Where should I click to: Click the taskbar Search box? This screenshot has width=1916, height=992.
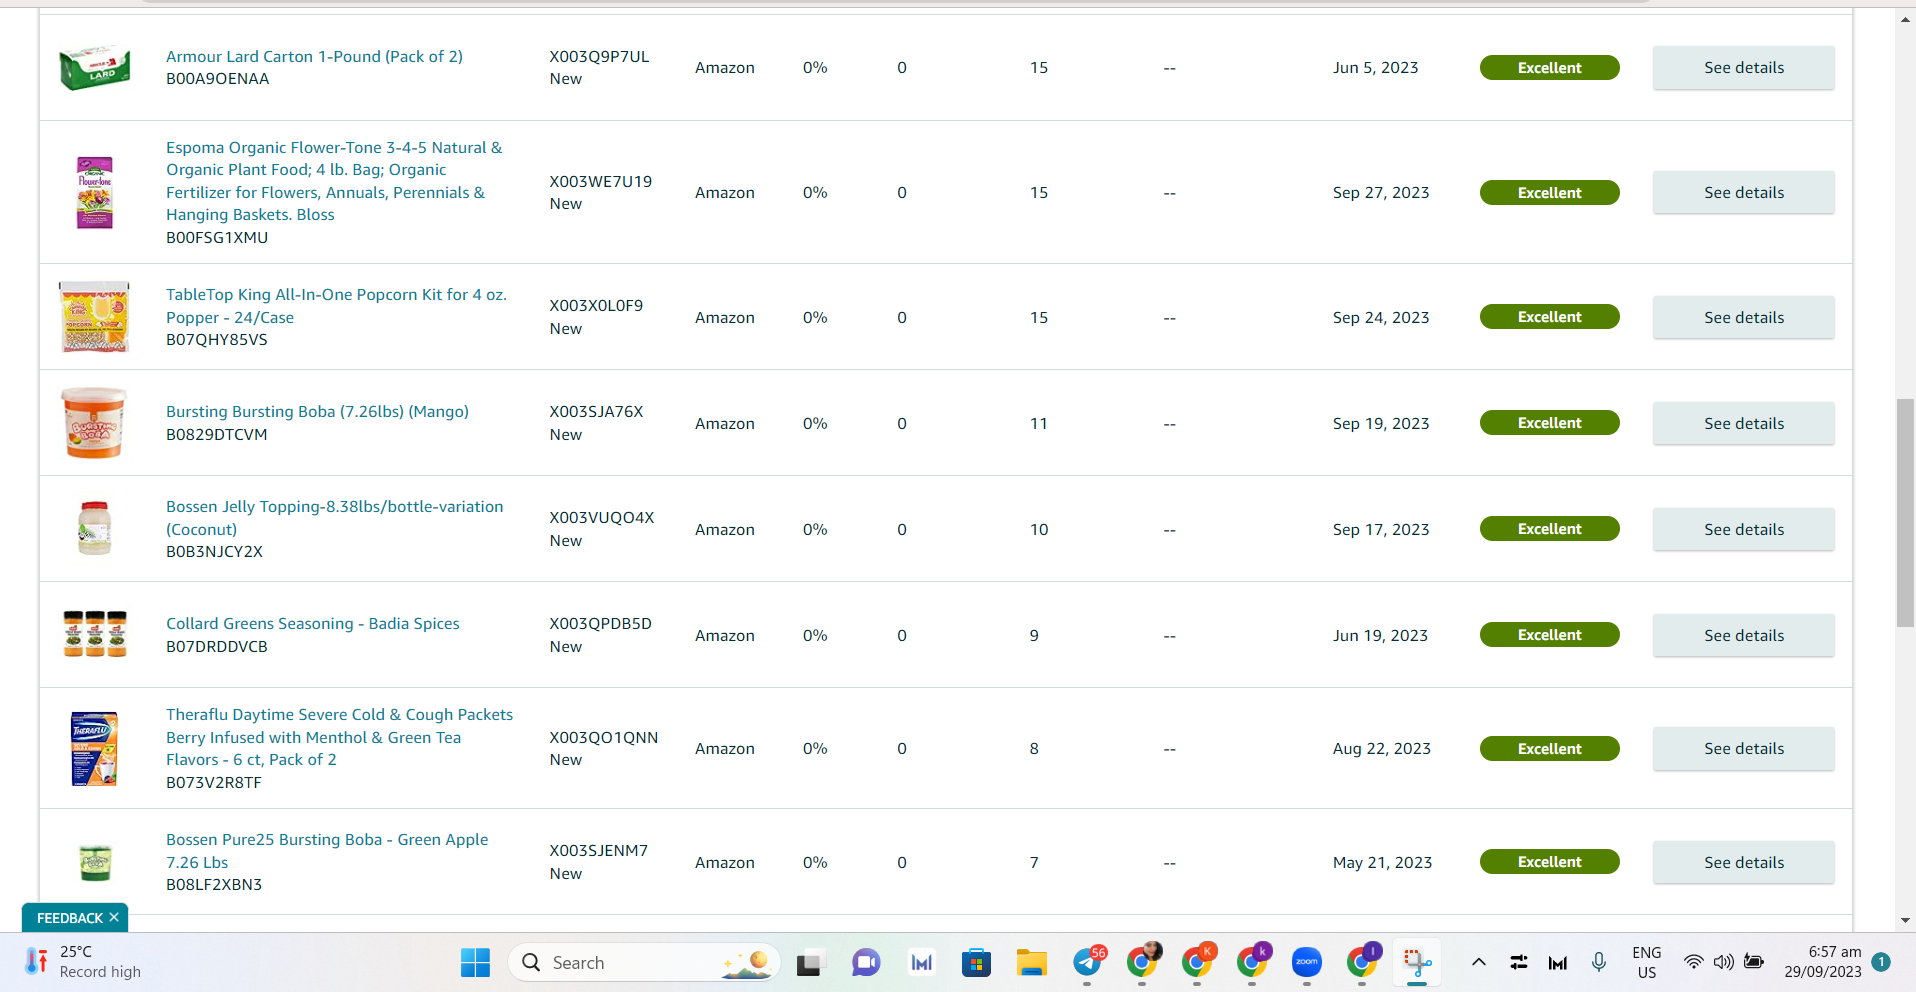point(644,963)
